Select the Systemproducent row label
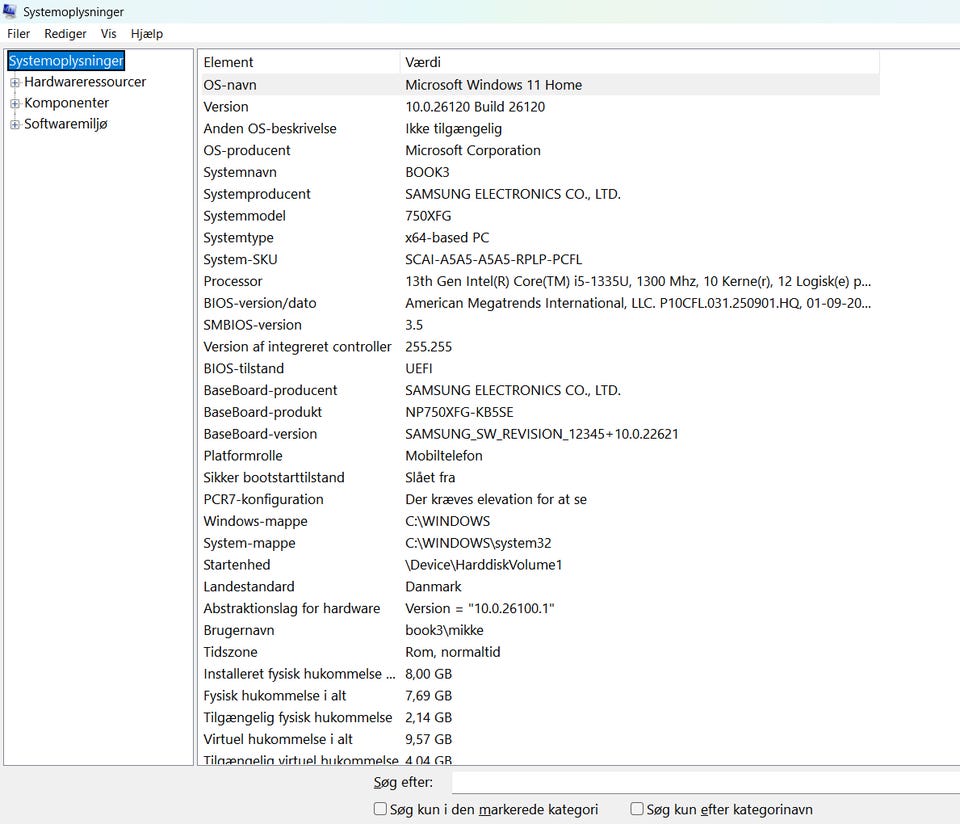 pyautogui.click(x=257, y=194)
